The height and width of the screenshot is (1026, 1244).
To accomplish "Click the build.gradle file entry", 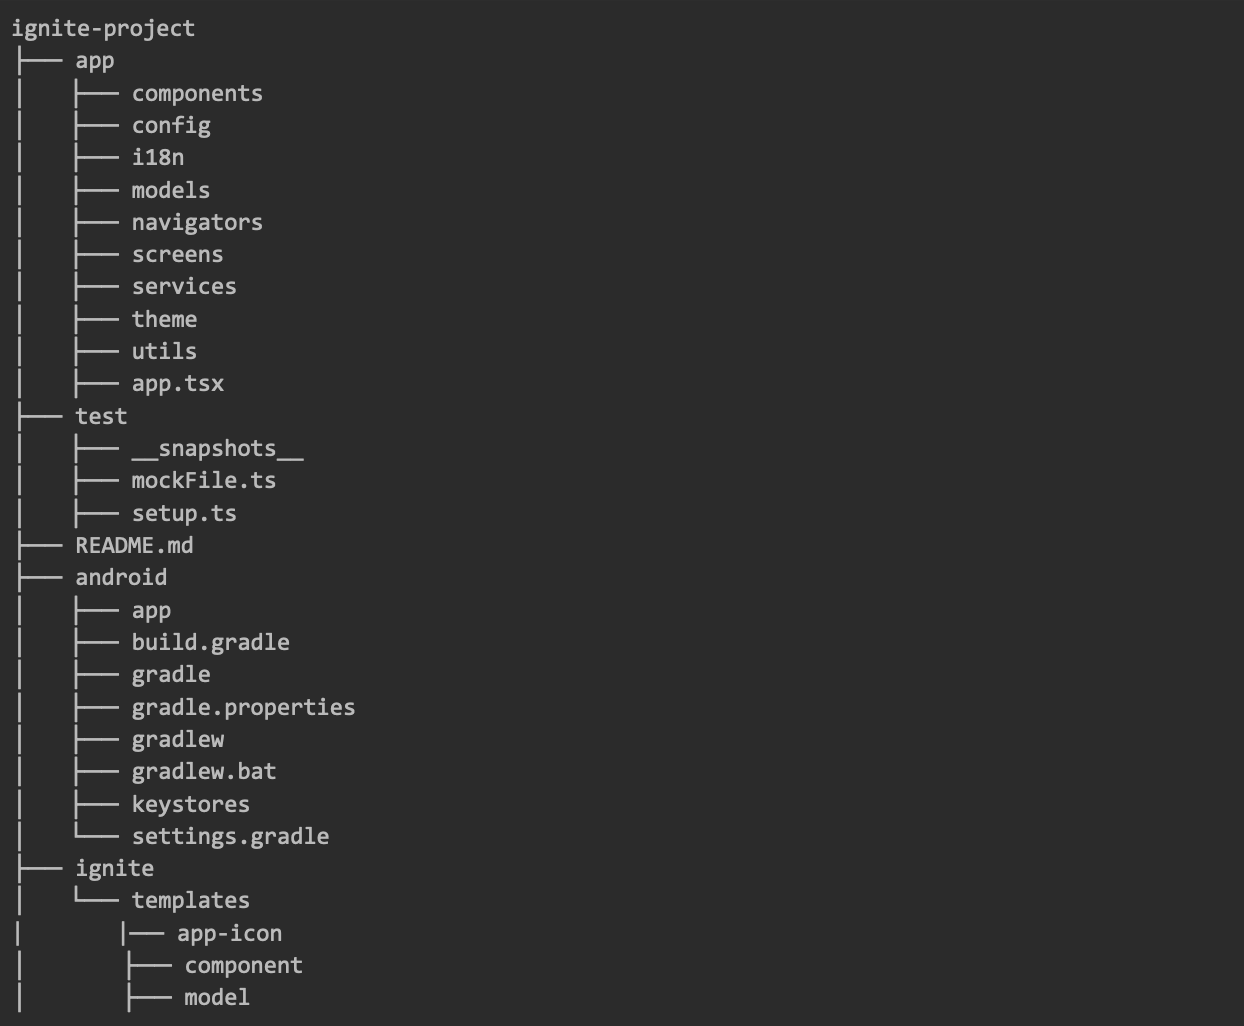I will (x=210, y=643).
